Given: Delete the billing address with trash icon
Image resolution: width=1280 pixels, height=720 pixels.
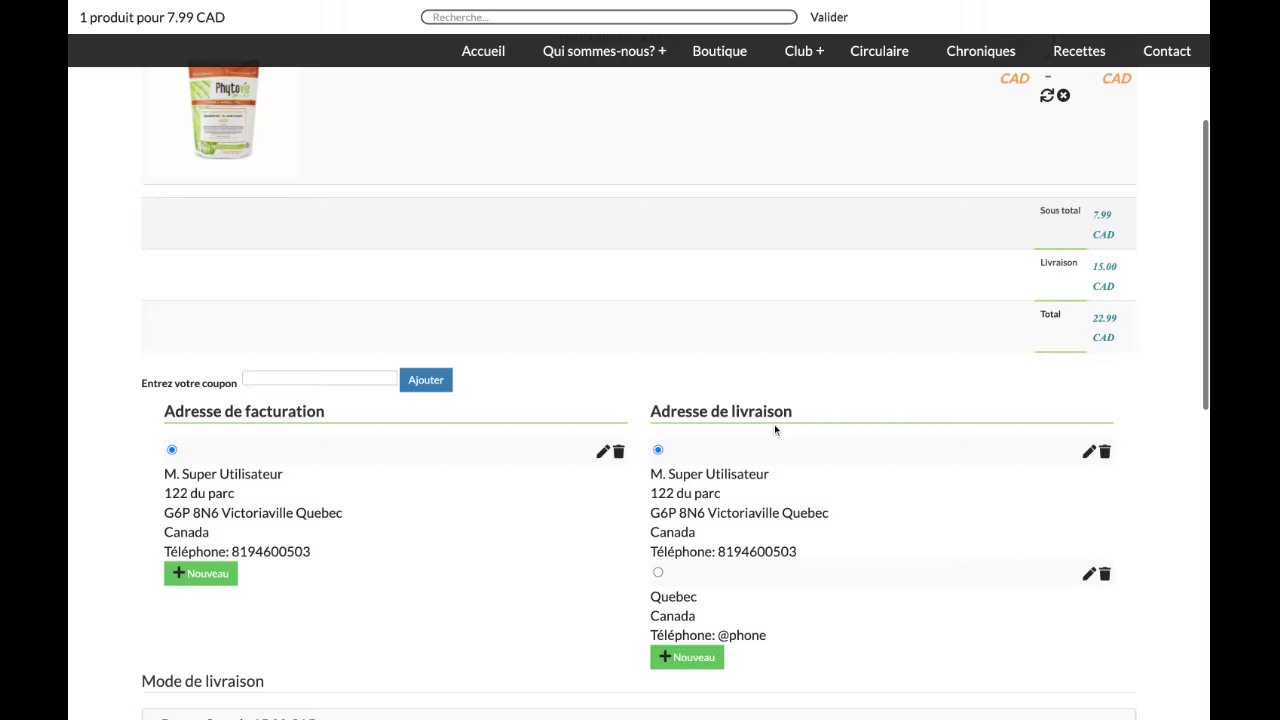Looking at the screenshot, I should pos(618,452).
